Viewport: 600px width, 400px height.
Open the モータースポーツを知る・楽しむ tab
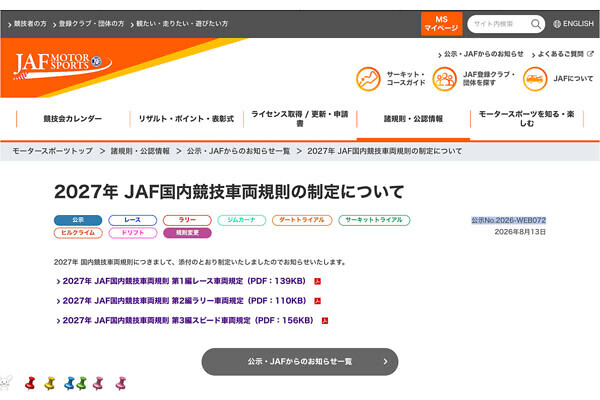pos(527,119)
